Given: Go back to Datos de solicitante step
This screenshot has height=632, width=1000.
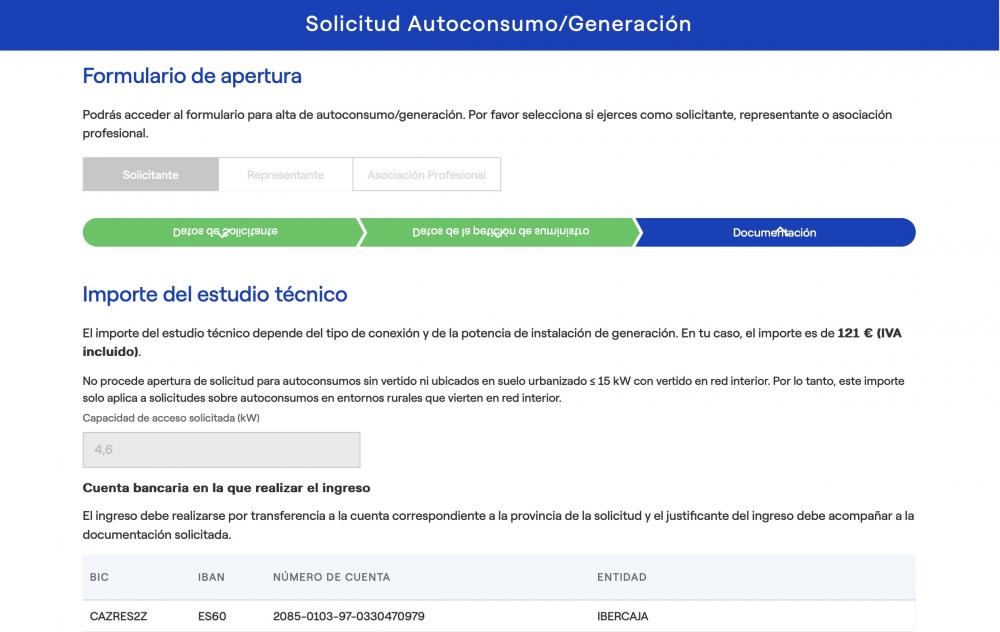Looking at the screenshot, I should click(x=221, y=232).
